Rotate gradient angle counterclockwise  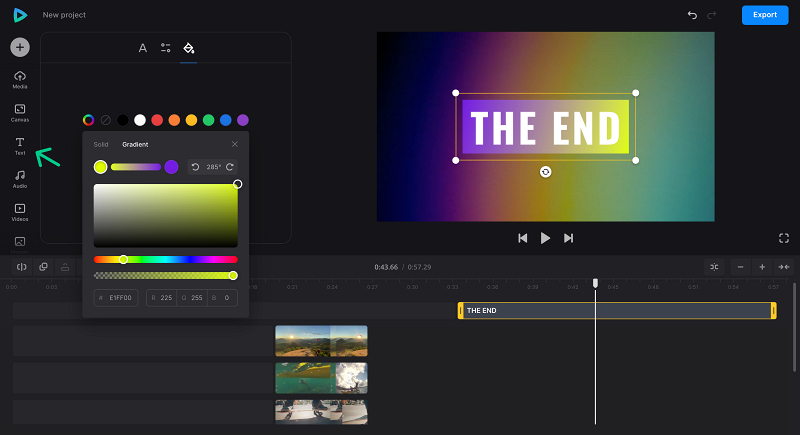(195, 167)
